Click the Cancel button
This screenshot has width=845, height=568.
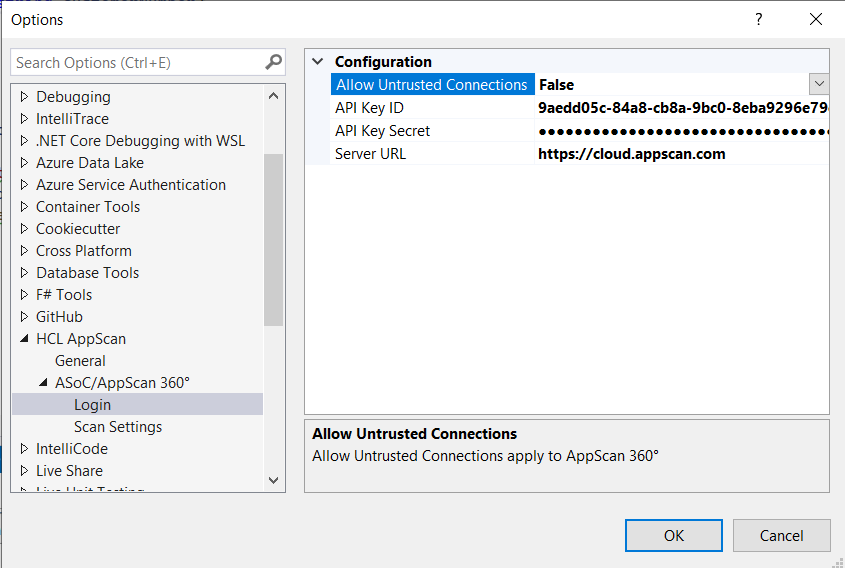(781, 535)
